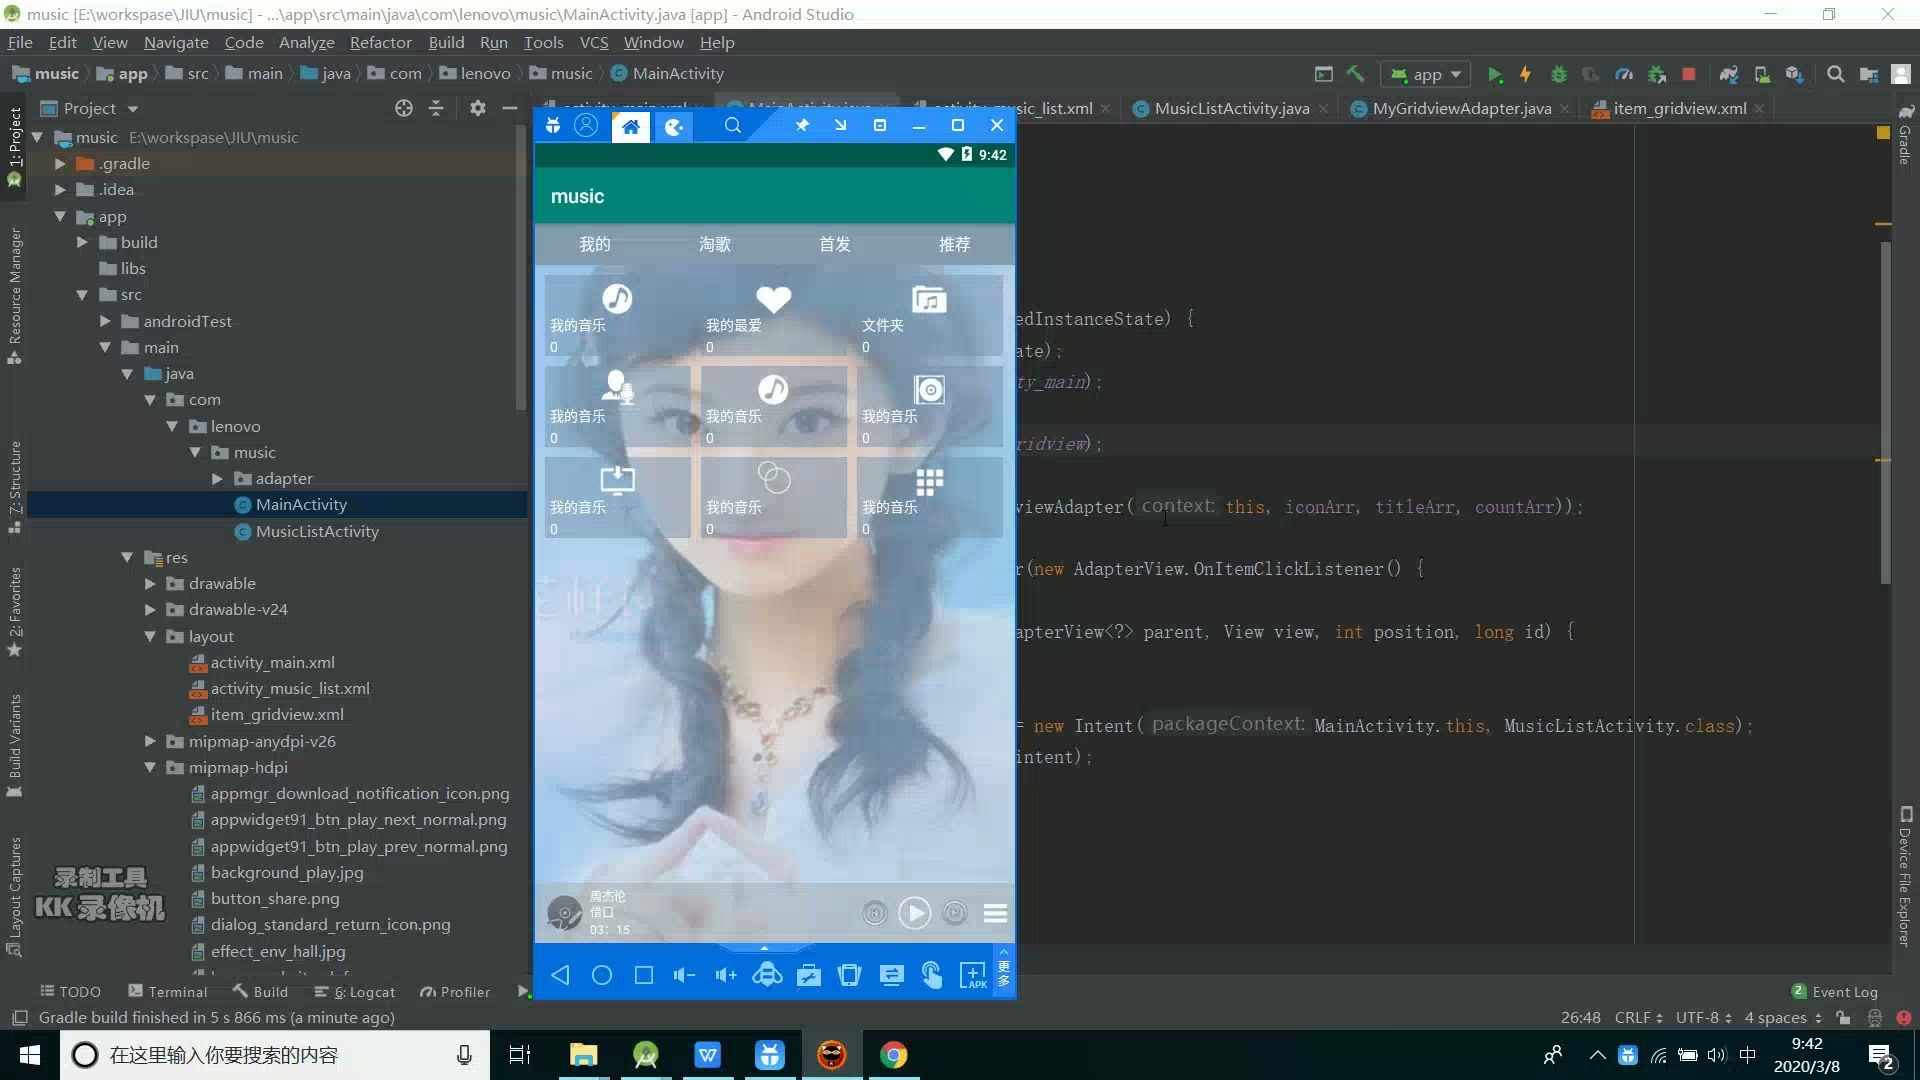1920x1080 pixels.
Task: Click the green Run app button
Action: pos(1494,74)
